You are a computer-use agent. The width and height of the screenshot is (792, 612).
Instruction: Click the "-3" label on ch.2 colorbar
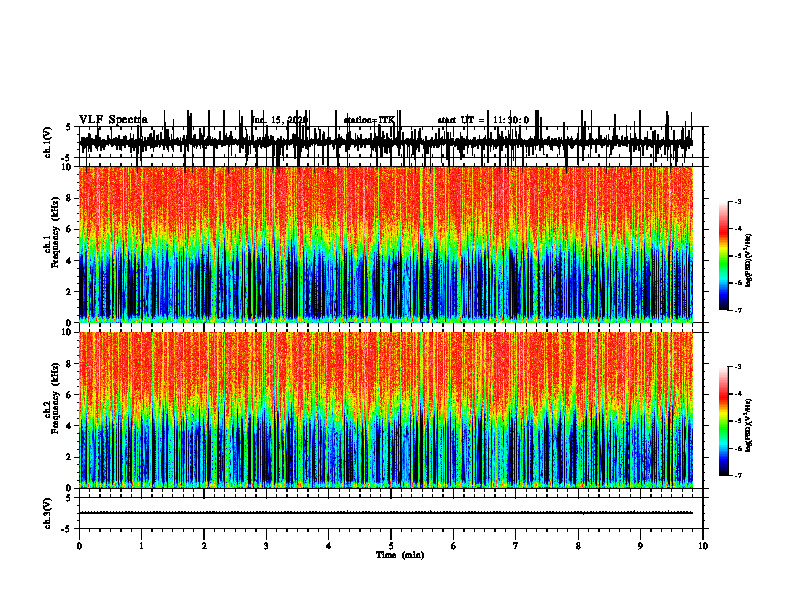coord(737,367)
